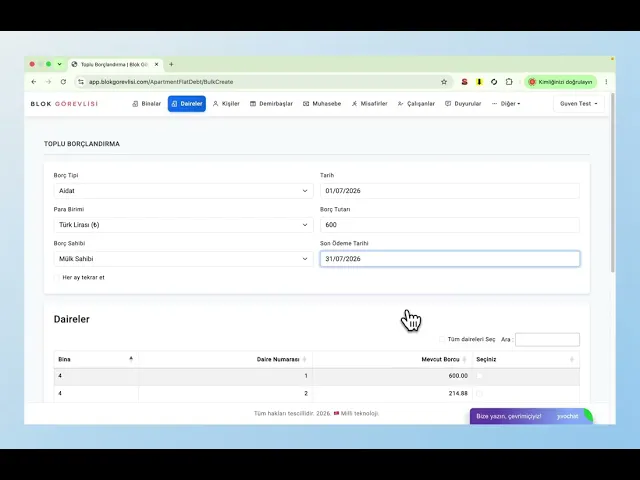Click the circular sync extension icon
The height and width of the screenshot is (480, 640).
tap(494, 82)
